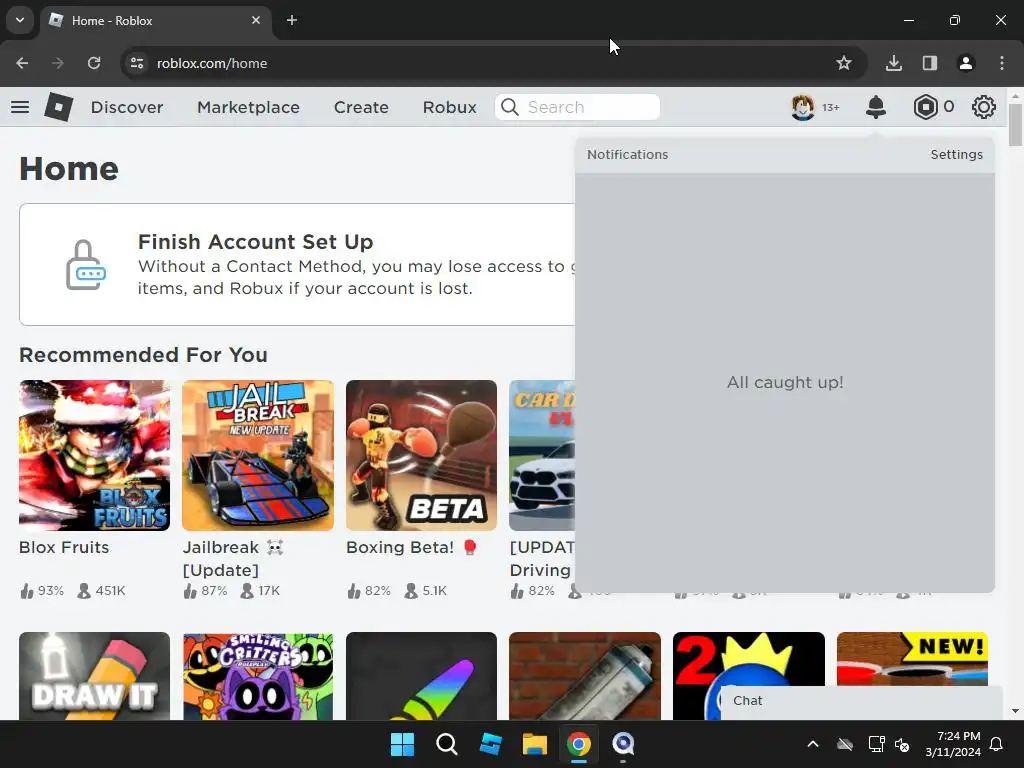
Task: Click the rainbow crayon game thumbnail
Action: (x=421, y=676)
